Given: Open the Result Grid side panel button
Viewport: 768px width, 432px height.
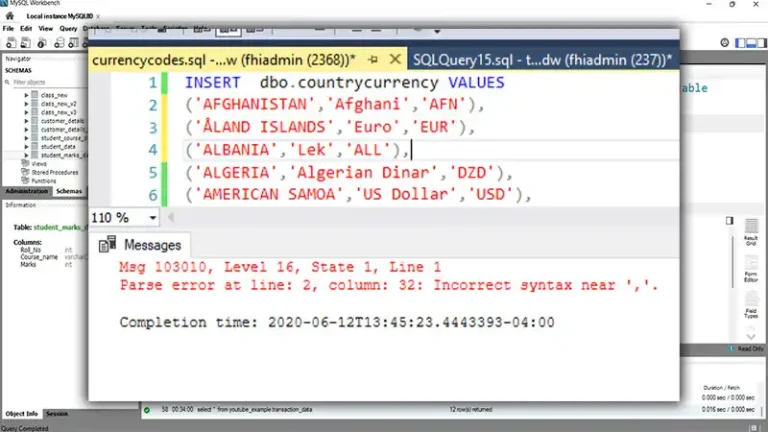Looking at the screenshot, I should point(750,232).
